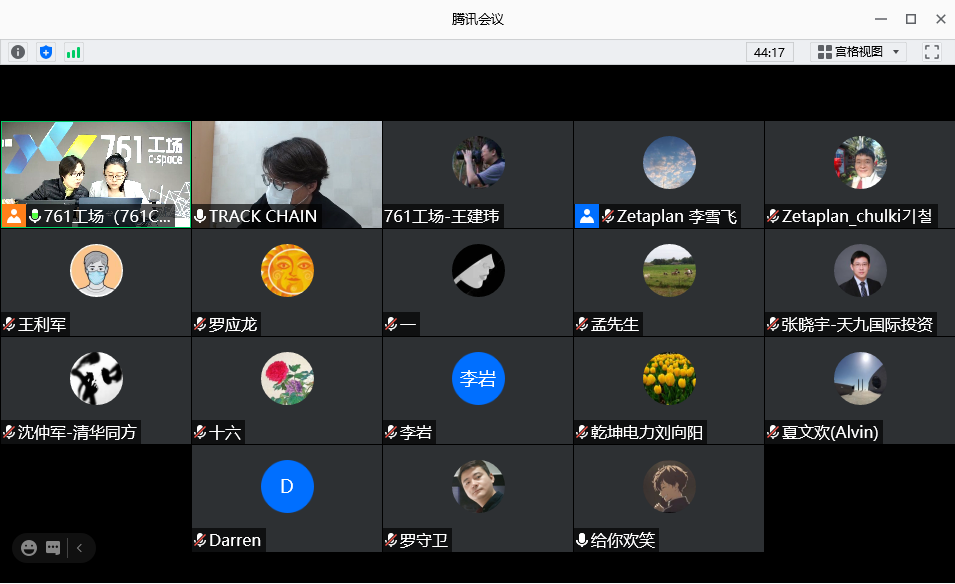Click the 44:17 meeting timer
The image size is (955, 584).
(769, 52)
